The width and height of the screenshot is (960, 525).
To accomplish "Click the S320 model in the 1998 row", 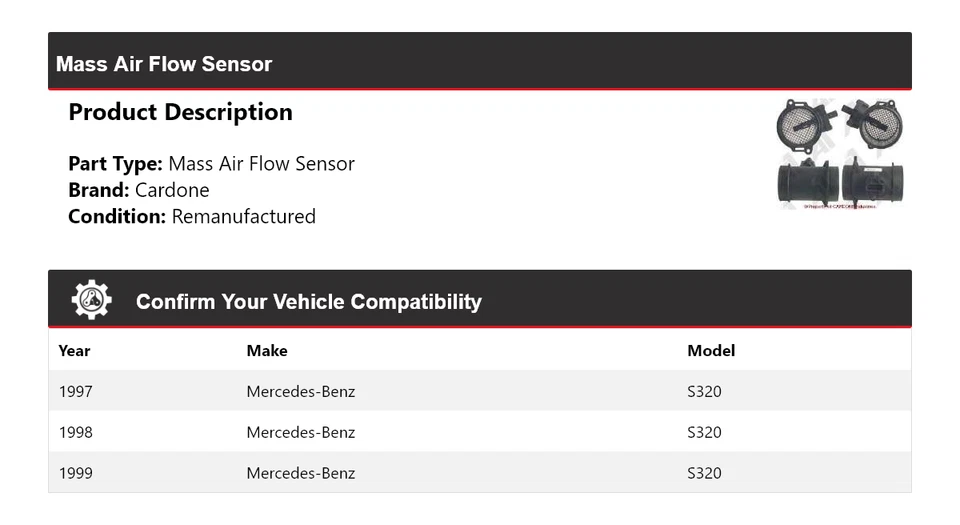I will click(704, 432).
